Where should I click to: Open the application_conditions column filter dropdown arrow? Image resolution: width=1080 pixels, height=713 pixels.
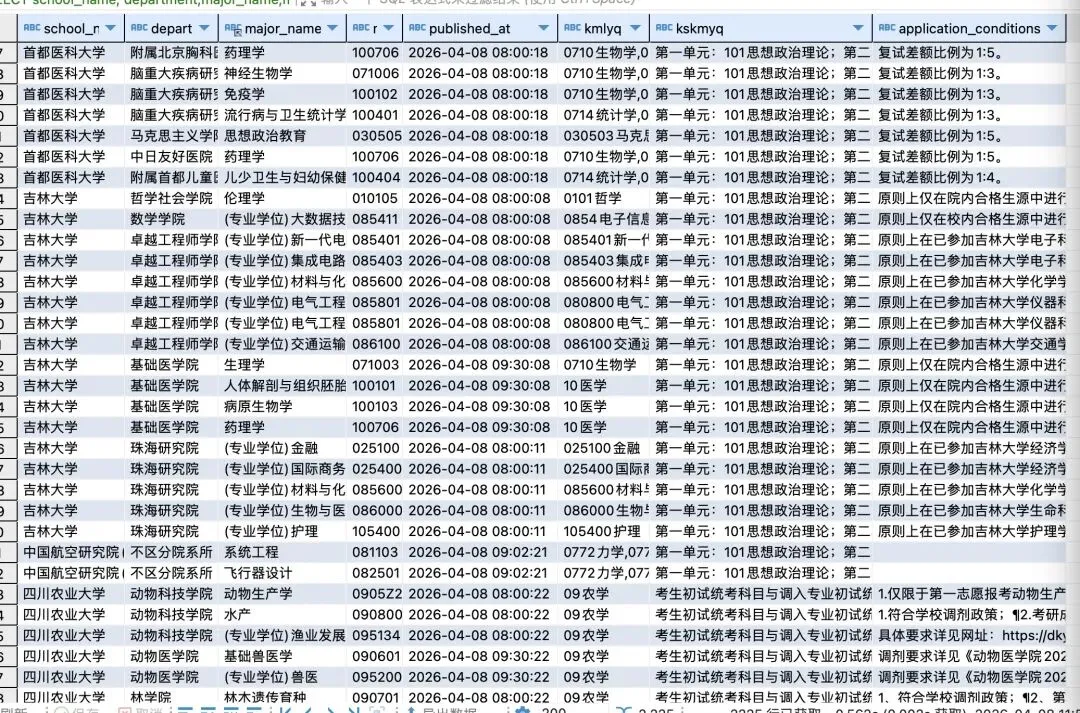(x=1052, y=28)
